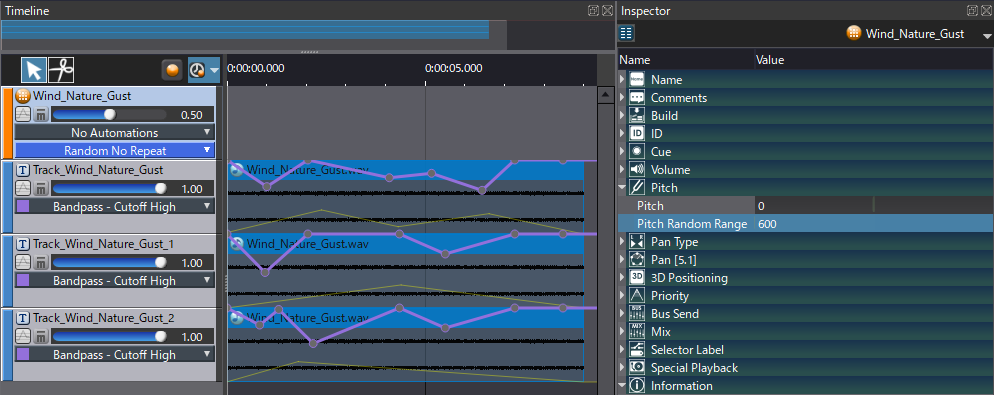
Task: Open Bandpass dropdown on Track_Wind_Nature_Gust
Action: [x=115, y=206]
